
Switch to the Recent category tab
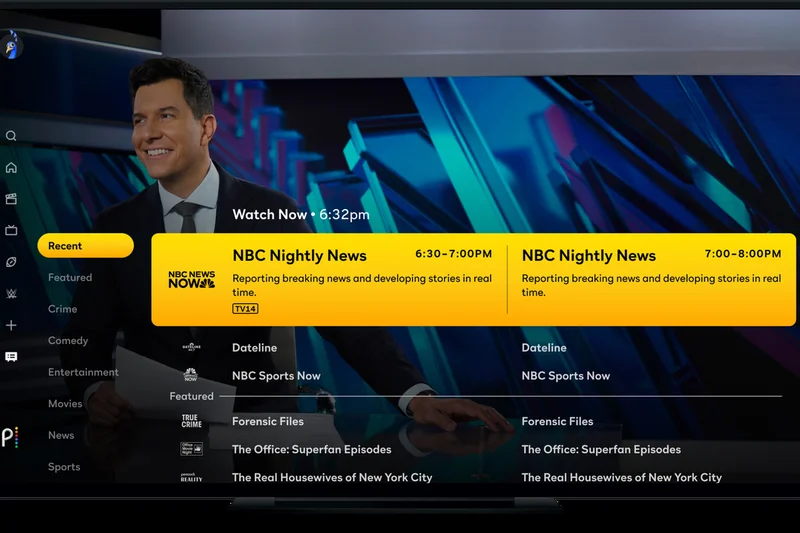coord(85,246)
